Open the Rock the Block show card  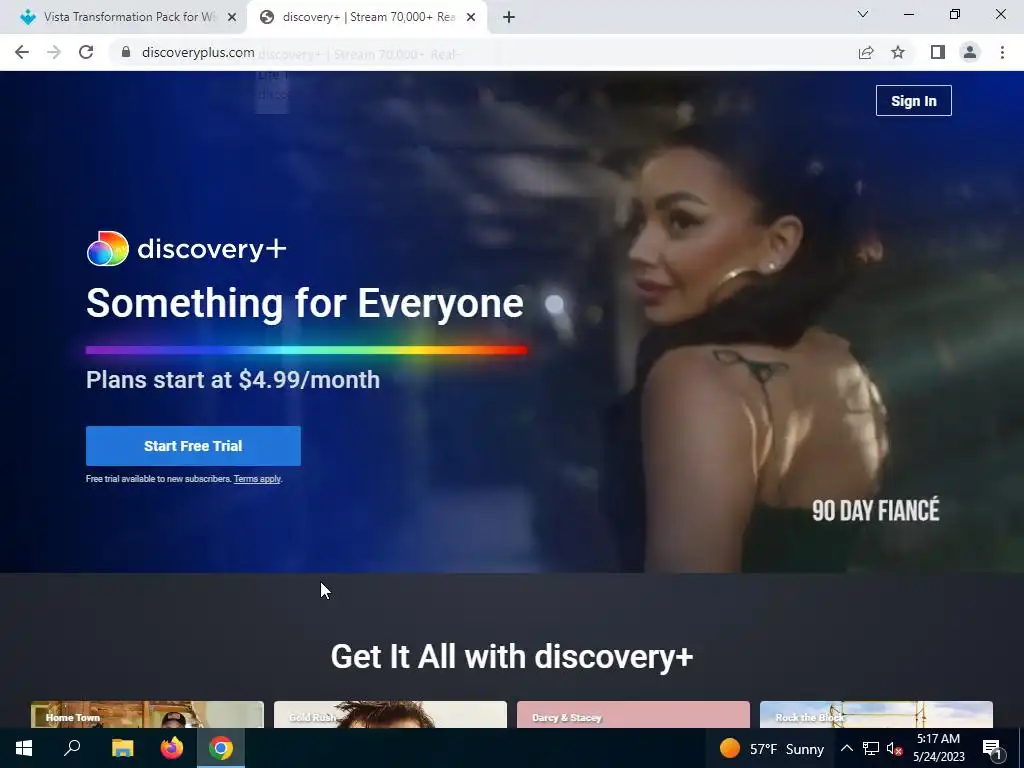click(876, 714)
